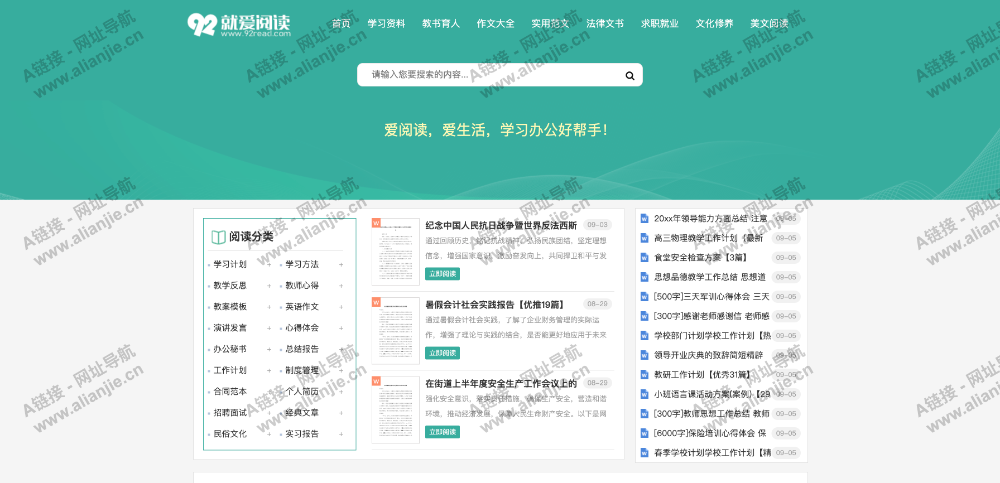Open the 学习资料 navigation menu

(386, 23)
